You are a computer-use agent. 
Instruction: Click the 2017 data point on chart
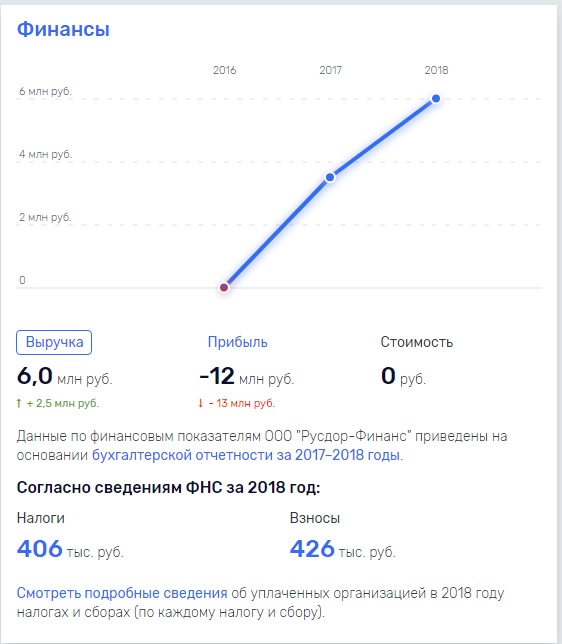(330, 177)
